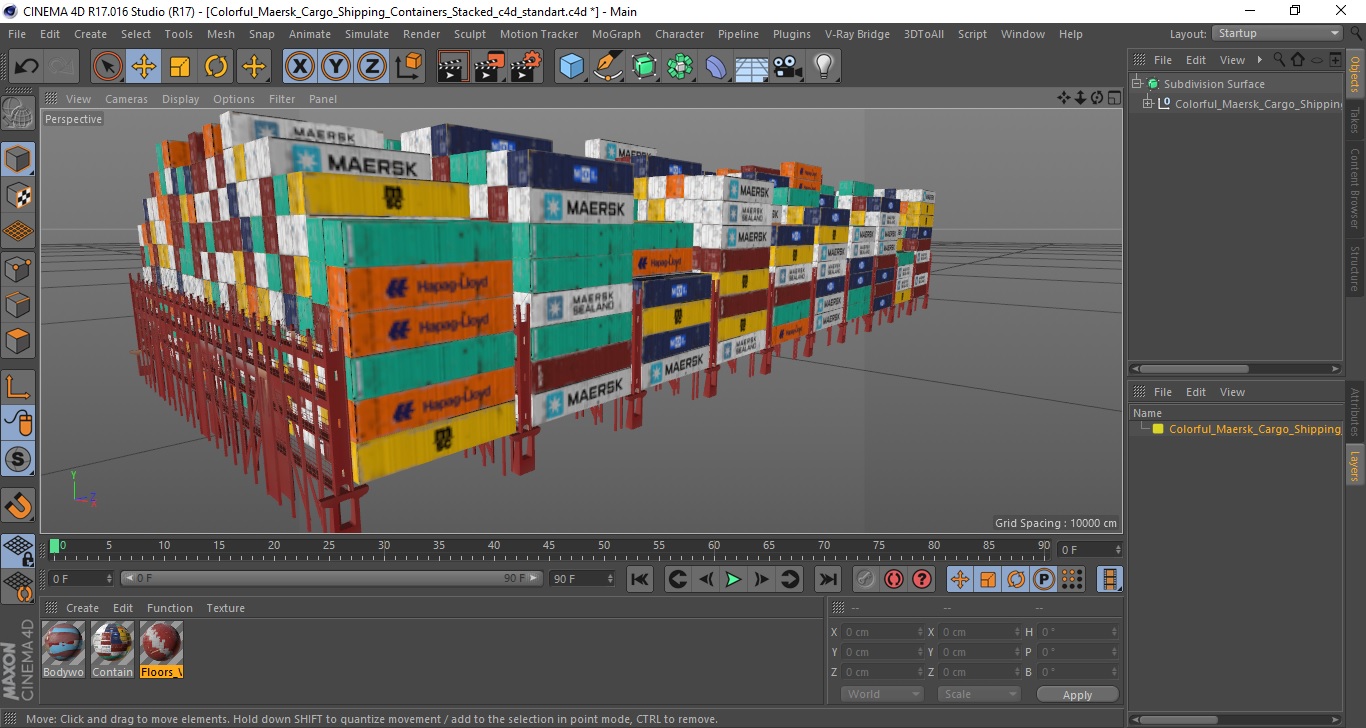Switch to Points mode
Viewport: 1366px width, 728px height.
pos(18,269)
